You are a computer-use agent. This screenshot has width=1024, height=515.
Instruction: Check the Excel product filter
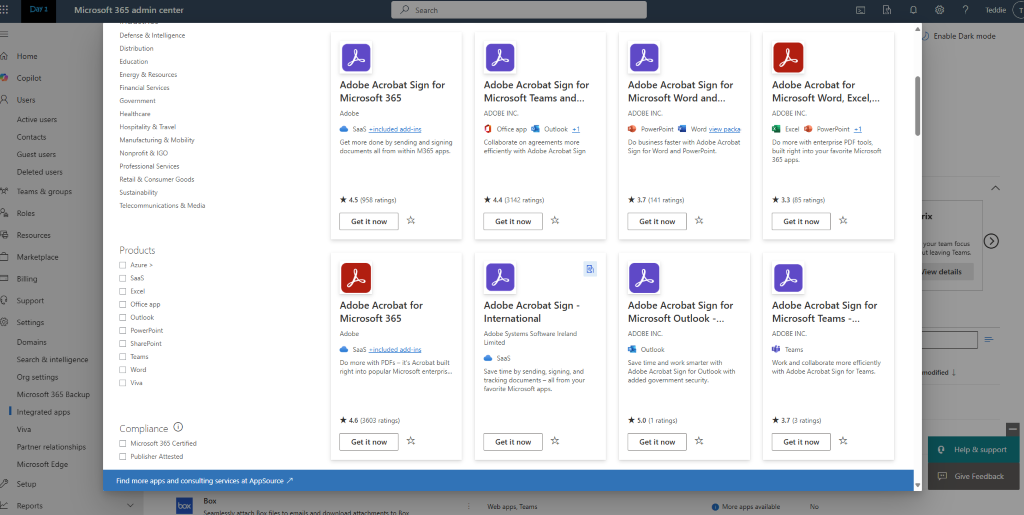123,291
